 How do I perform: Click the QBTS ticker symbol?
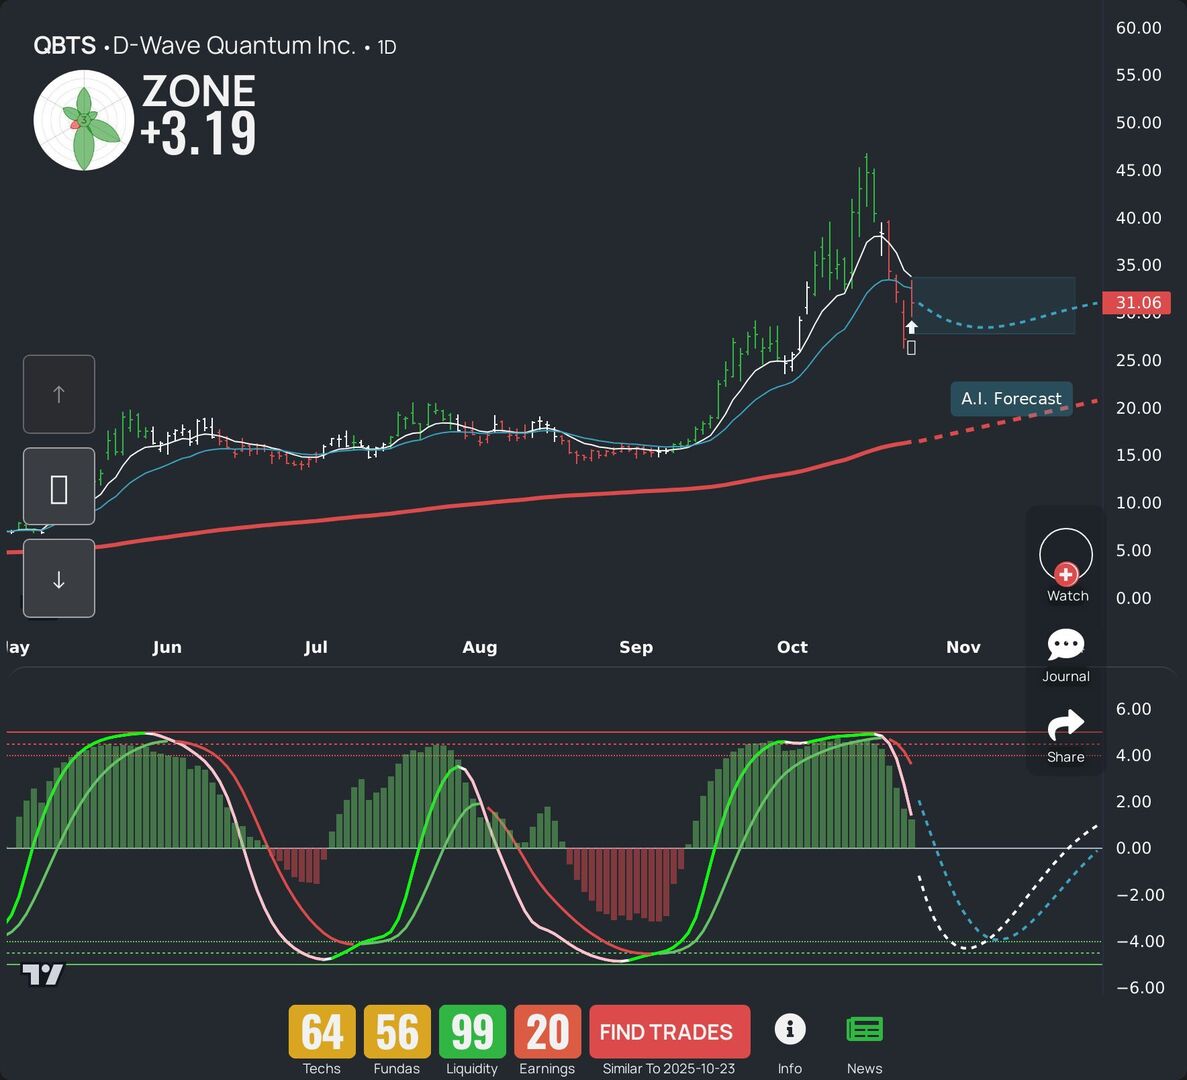(64, 46)
